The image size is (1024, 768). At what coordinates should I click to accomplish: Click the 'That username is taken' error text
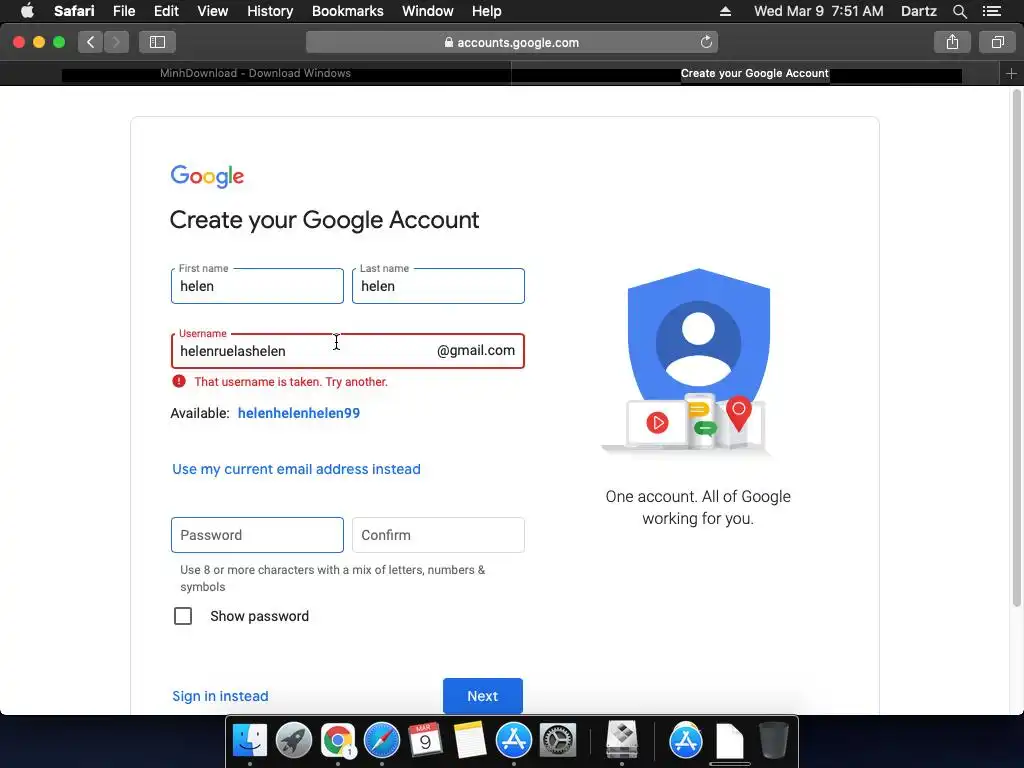point(291,381)
